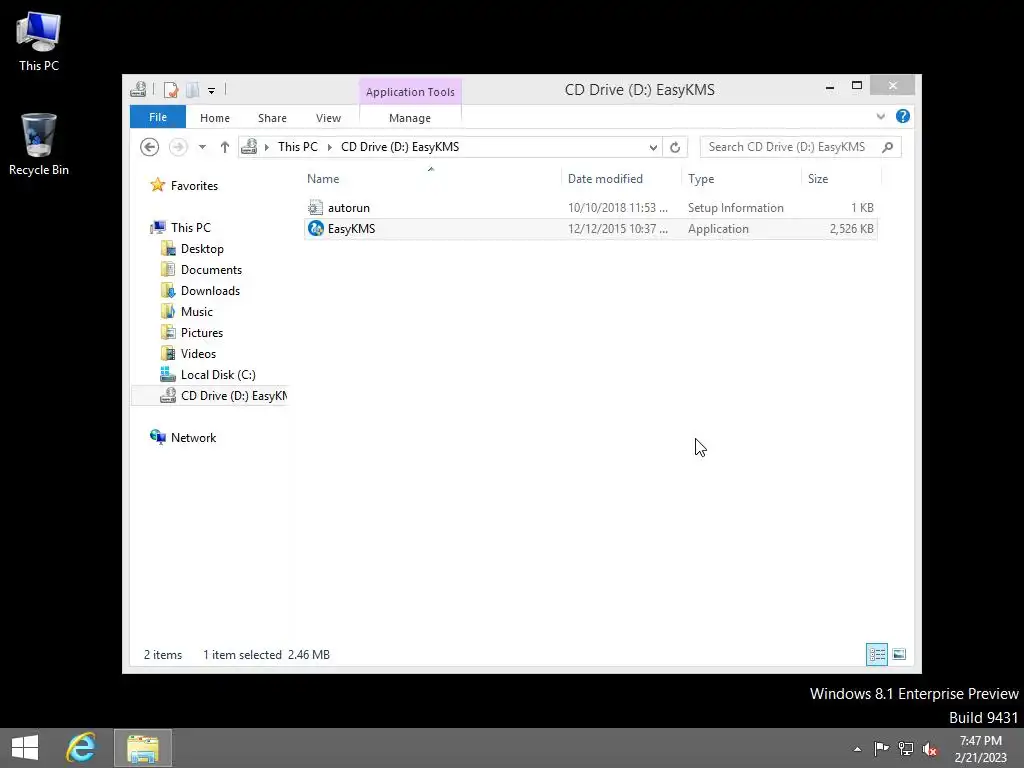Open Customize Quick Access Toolbar dropdown

[x=212, y=90]
